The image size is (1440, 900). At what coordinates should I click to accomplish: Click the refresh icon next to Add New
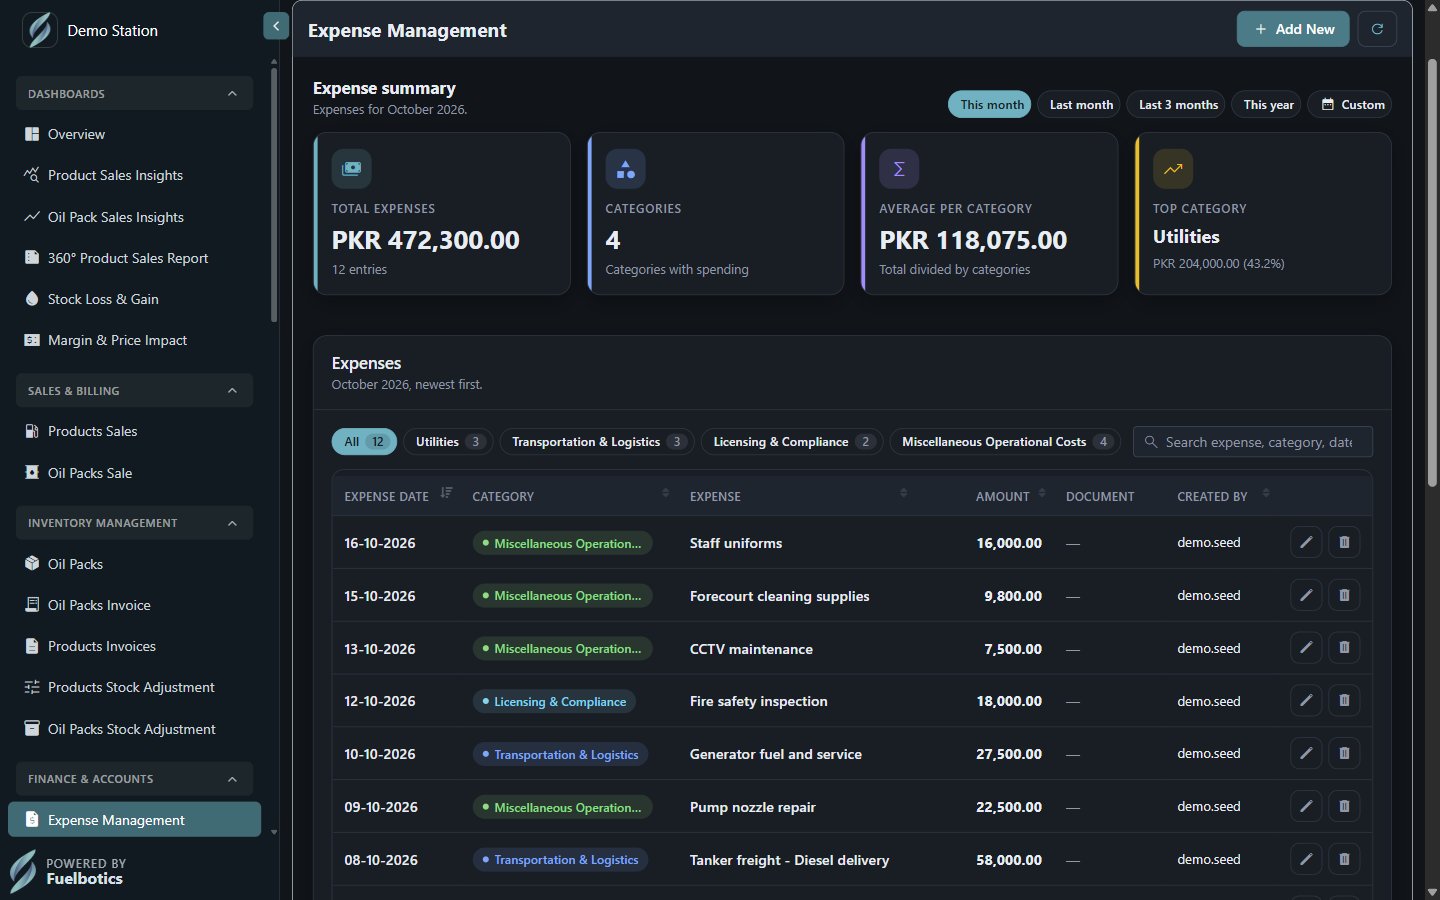tap(1377, 29)
